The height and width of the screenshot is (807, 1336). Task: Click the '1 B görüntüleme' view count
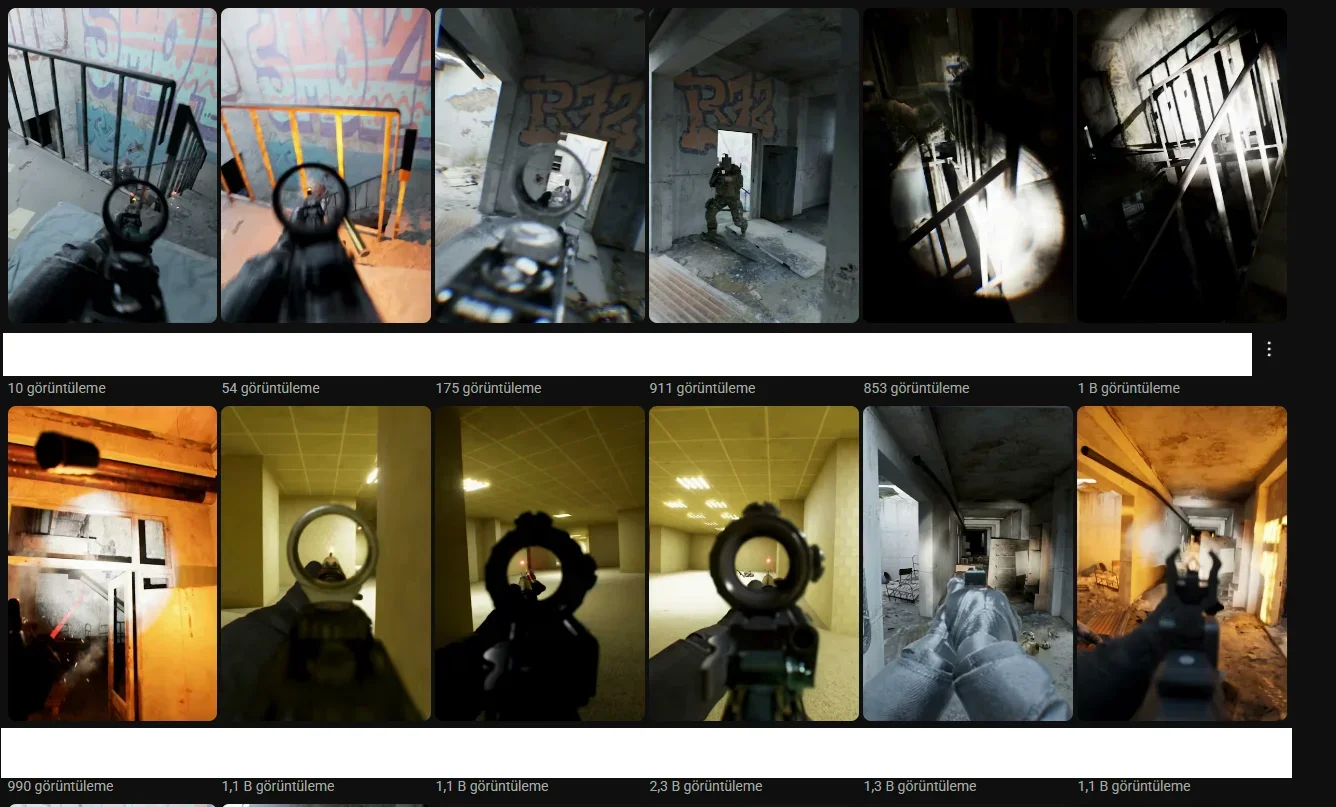tap(1129, 388)
